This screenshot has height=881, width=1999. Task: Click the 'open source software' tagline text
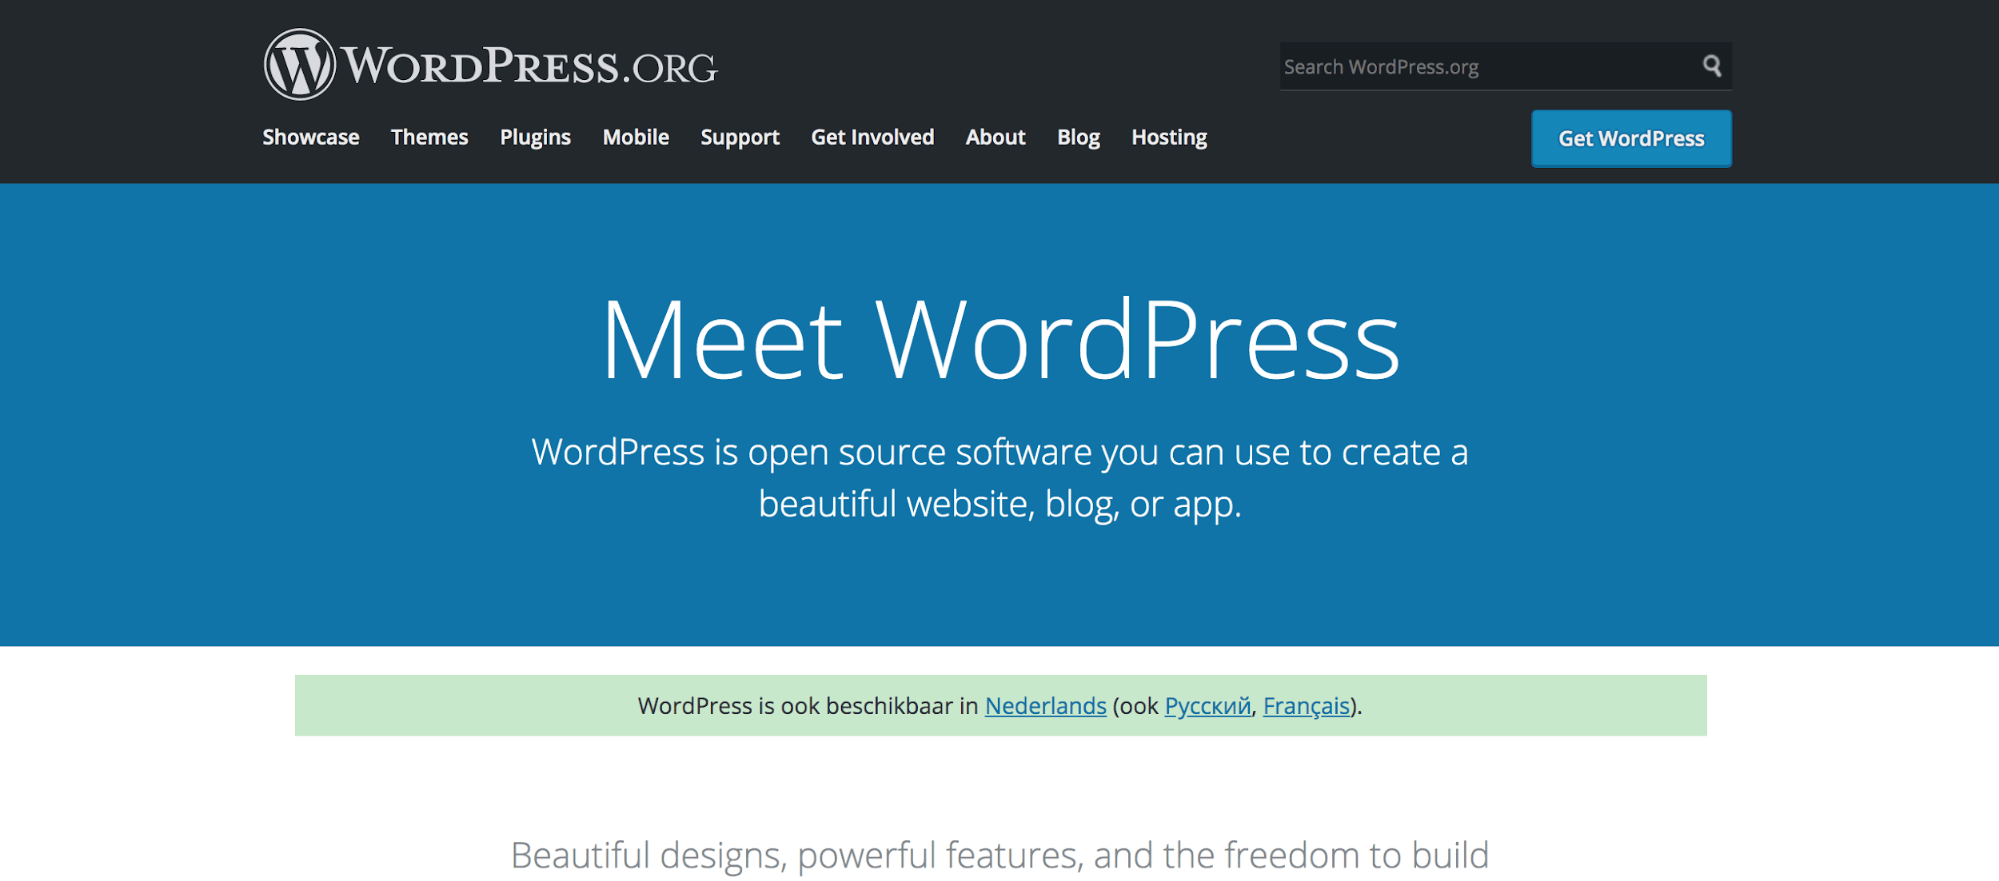click(x=920, y=452)
